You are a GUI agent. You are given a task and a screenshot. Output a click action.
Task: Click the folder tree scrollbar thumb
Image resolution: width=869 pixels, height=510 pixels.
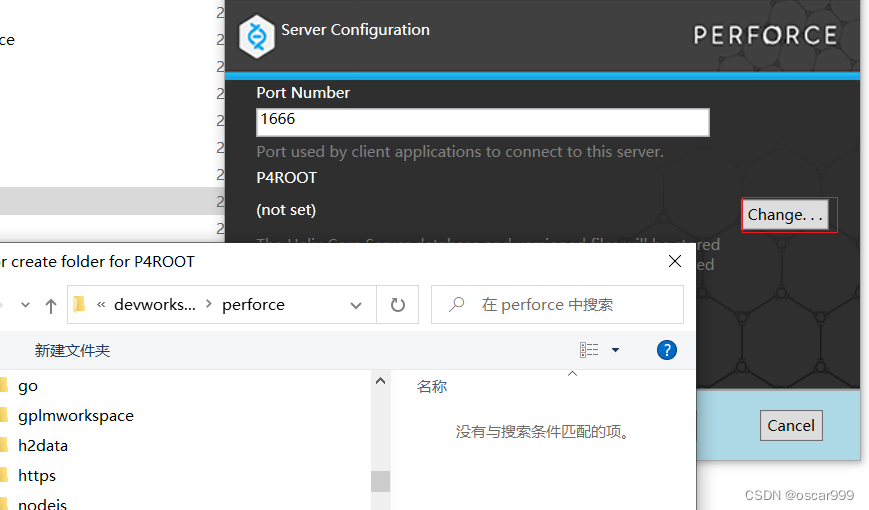point(380,481)
